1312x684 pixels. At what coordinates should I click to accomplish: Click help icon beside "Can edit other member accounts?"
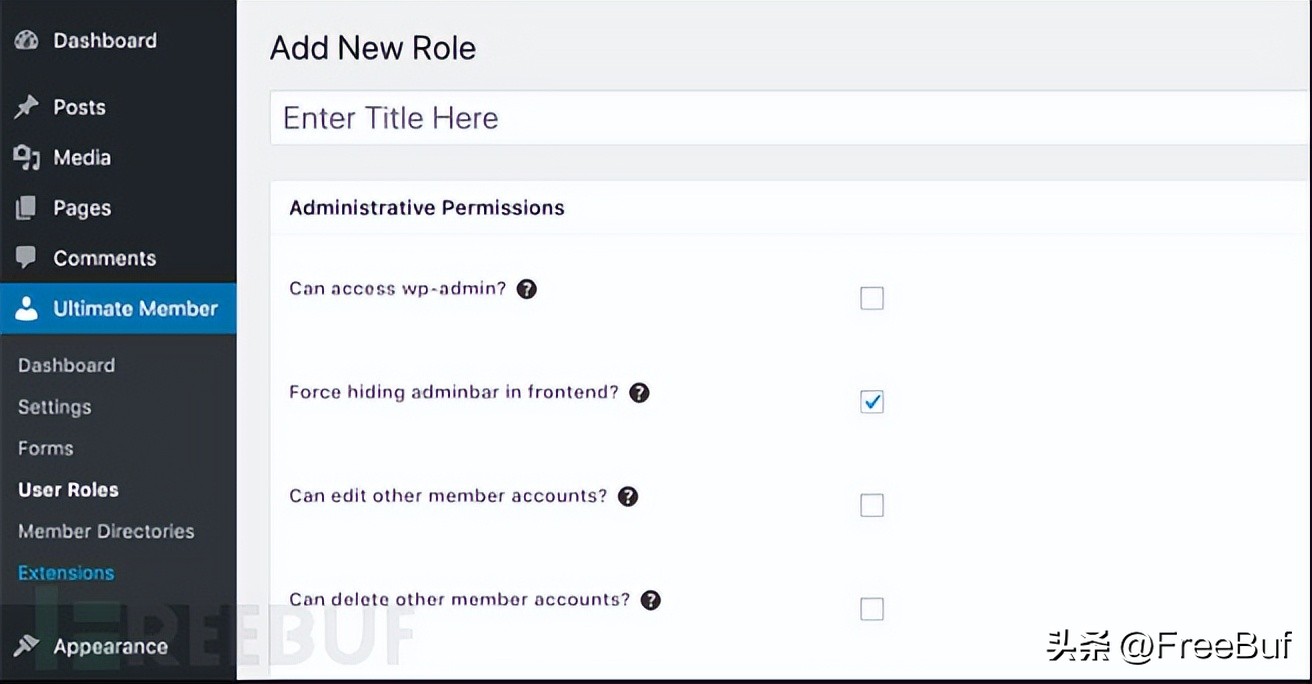pos(628,496)
